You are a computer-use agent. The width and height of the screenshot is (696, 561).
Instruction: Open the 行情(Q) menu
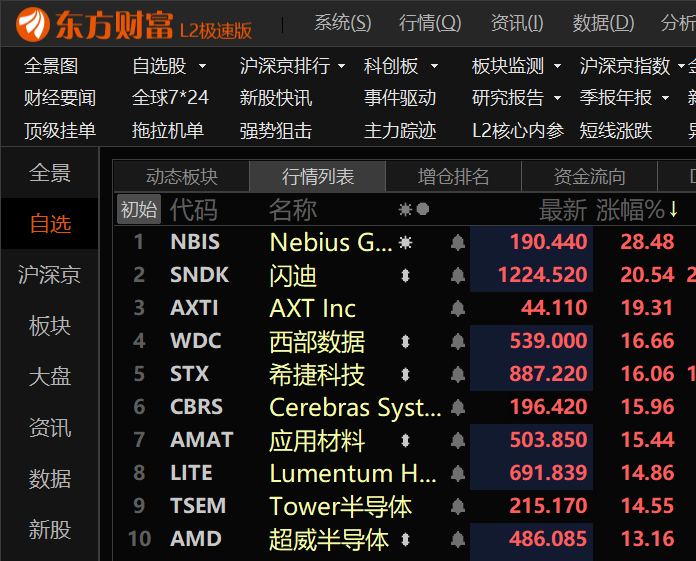[430, 23]
